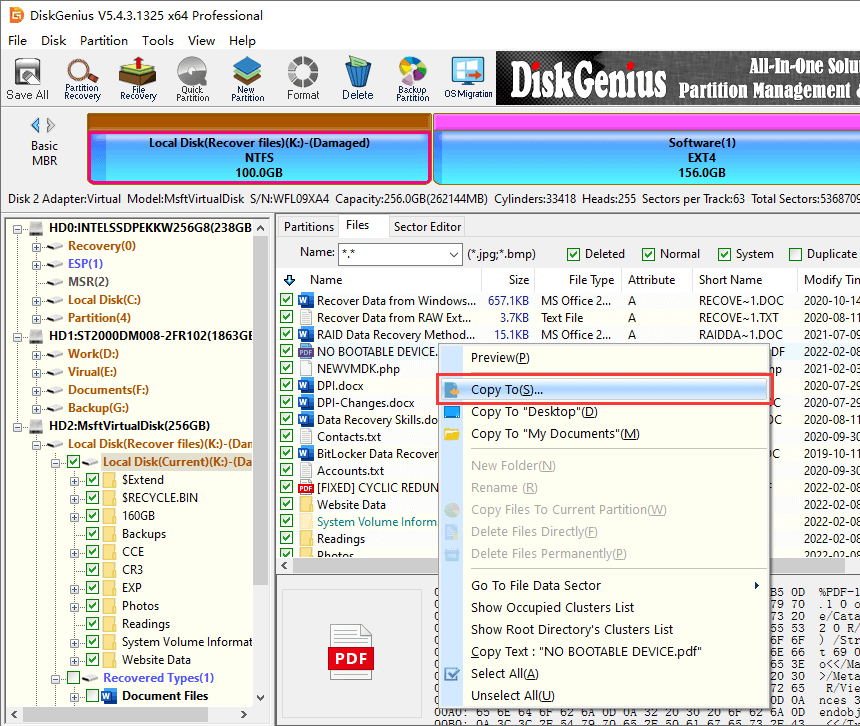Image resolution: width=860 pixels, height=726 pixels.
Task: Sort files by the Size column header
Action: click(519, 280)
